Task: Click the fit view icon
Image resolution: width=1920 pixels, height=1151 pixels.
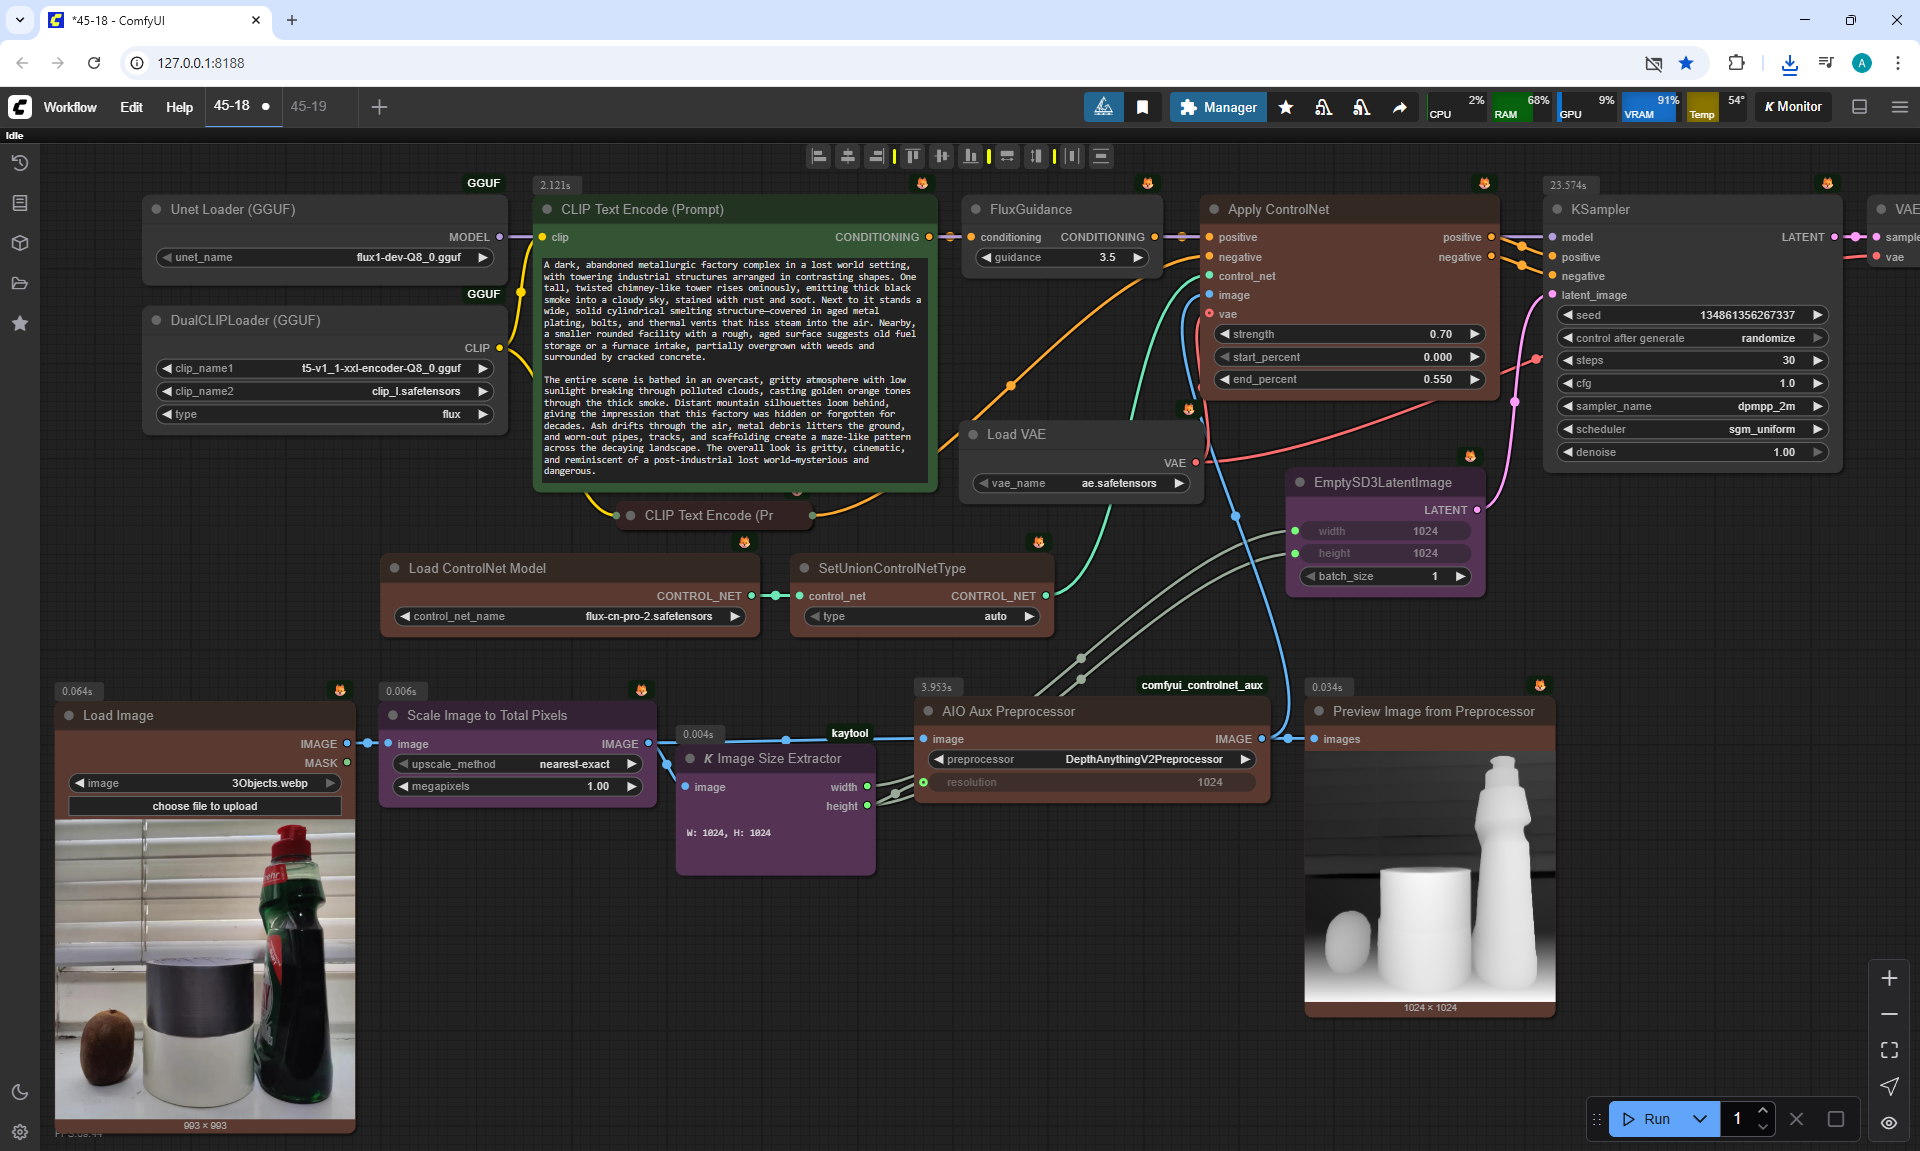Action: tap(1889, 1050)
